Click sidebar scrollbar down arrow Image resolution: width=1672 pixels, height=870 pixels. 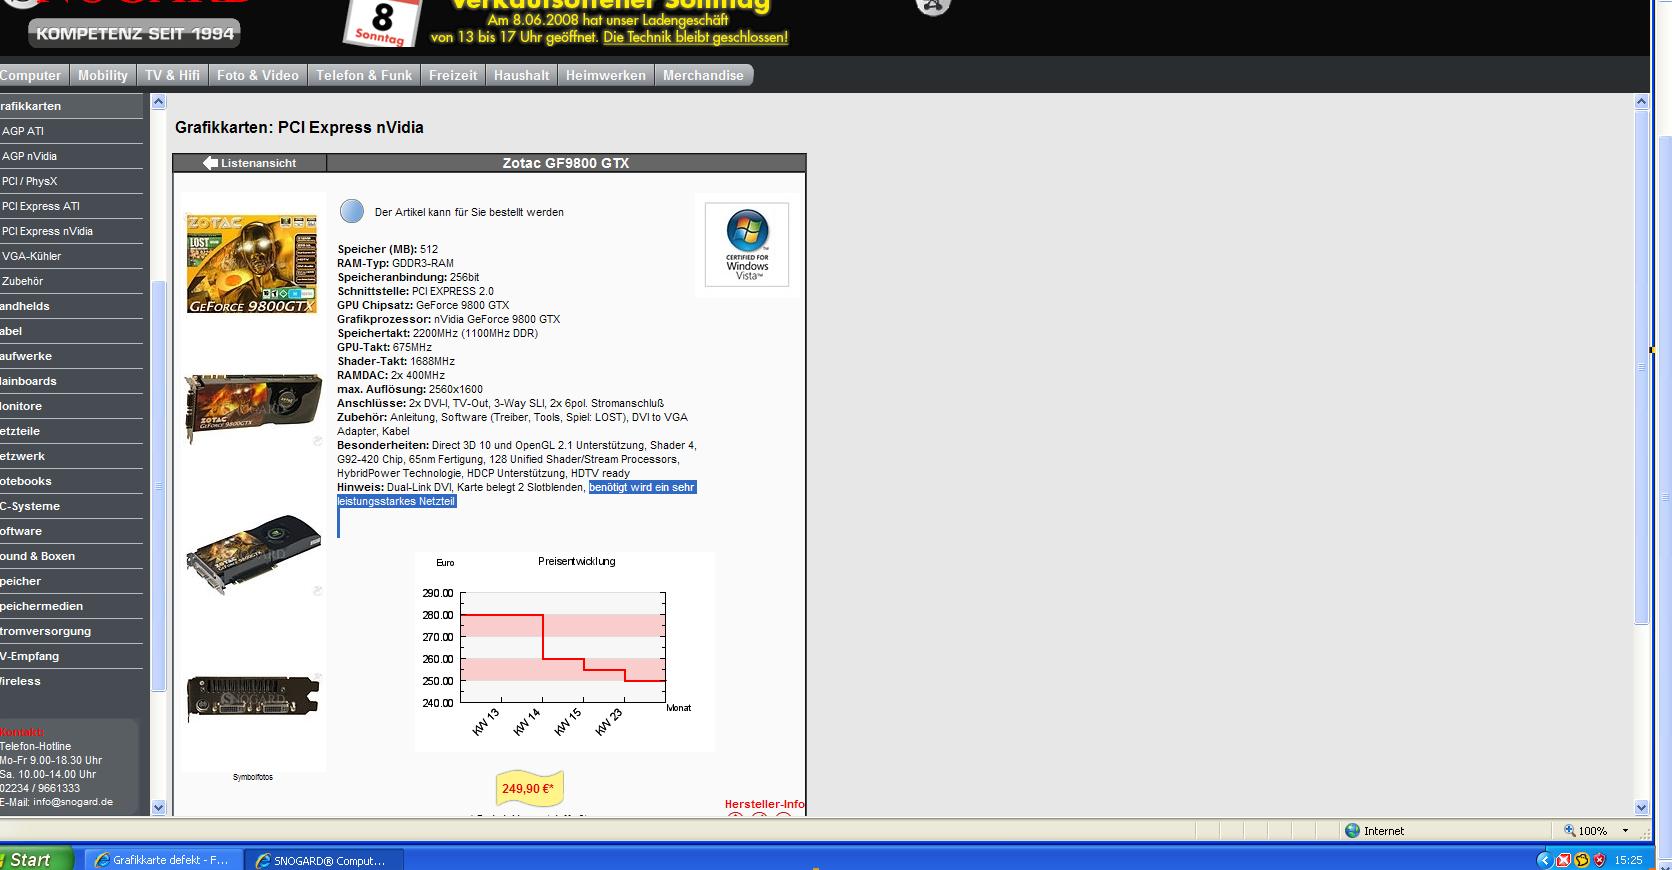158,807
